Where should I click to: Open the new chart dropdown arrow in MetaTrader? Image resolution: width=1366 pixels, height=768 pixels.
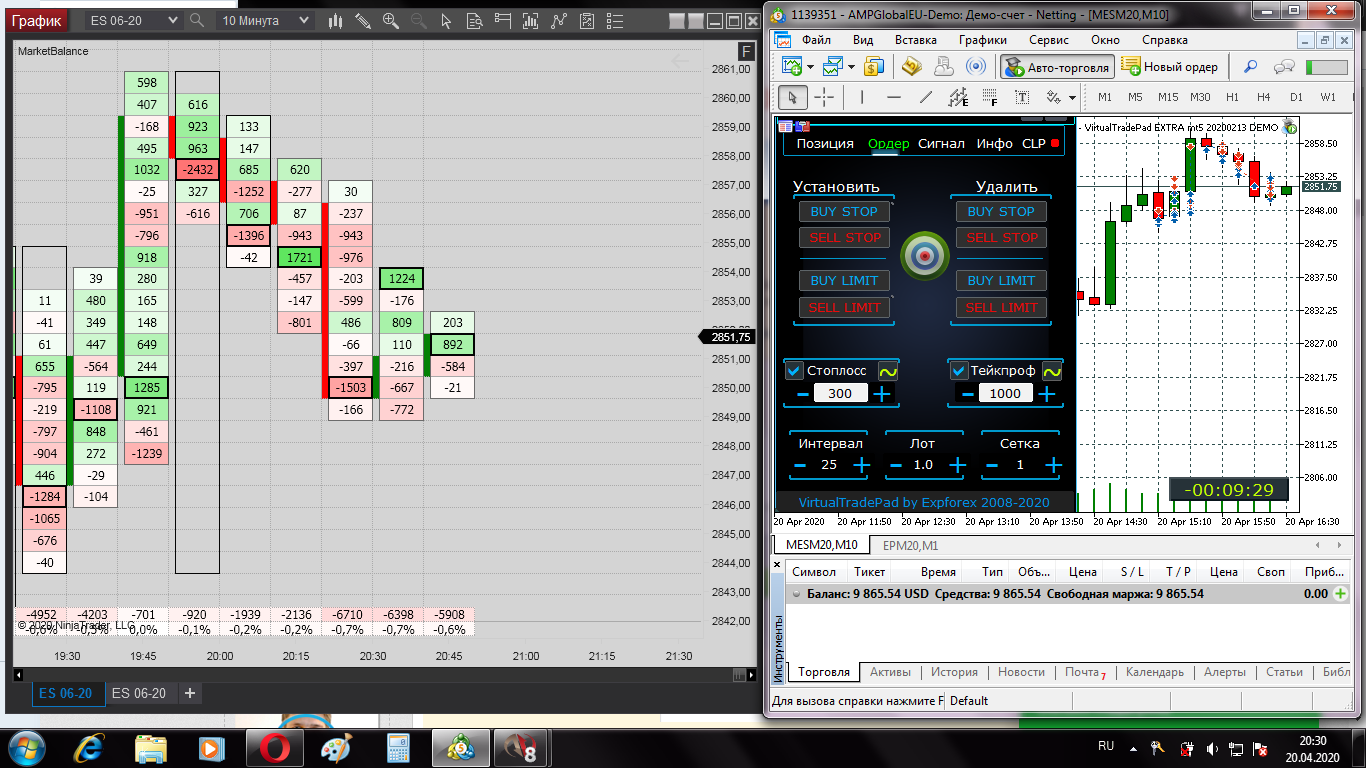[810, 67]
